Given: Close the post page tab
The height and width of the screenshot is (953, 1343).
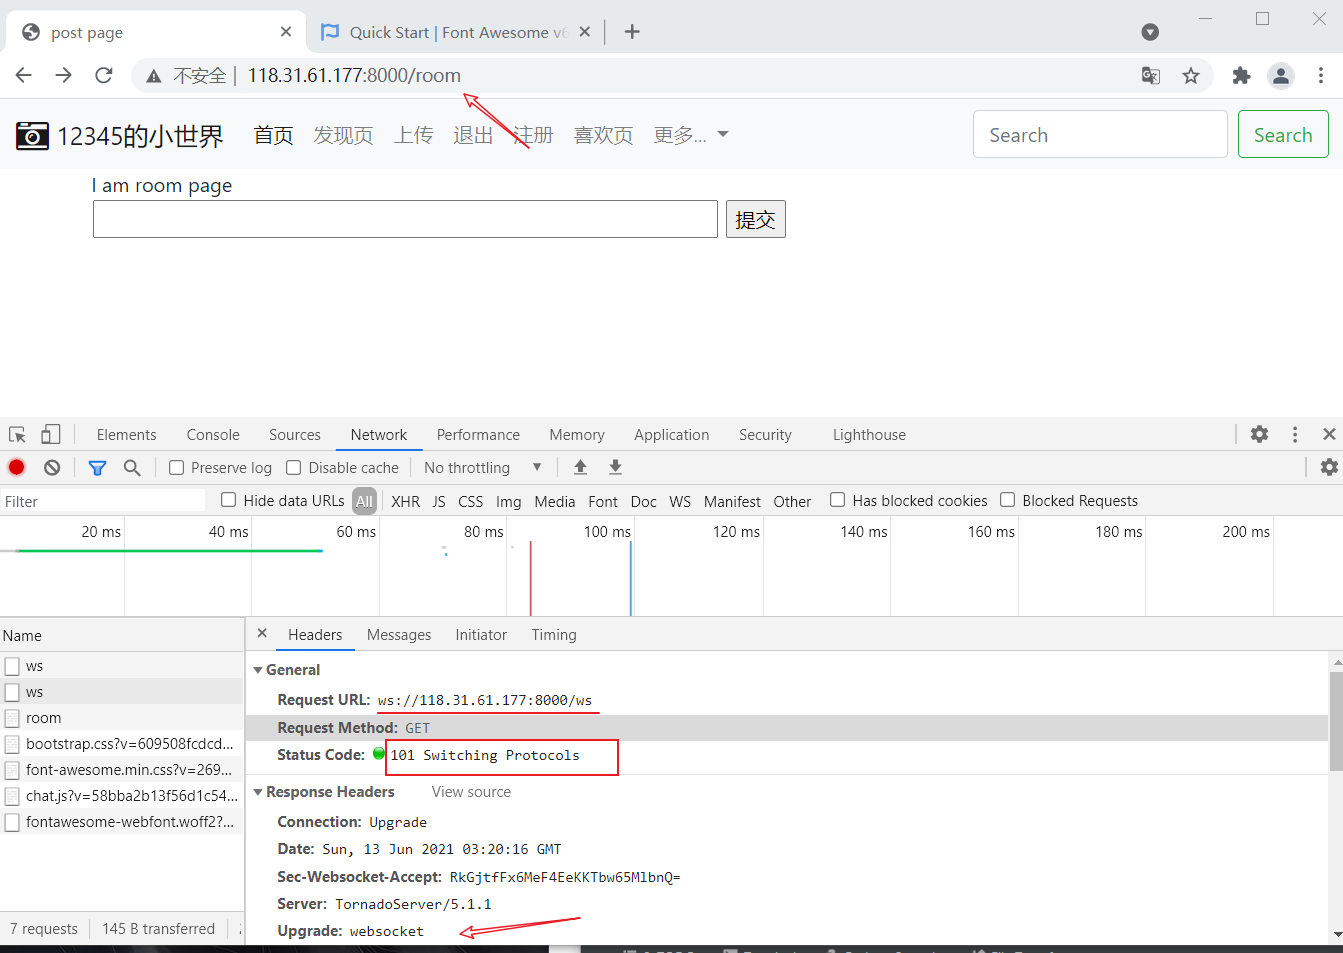Looking at the screenshot, I should tap(286, 32).
